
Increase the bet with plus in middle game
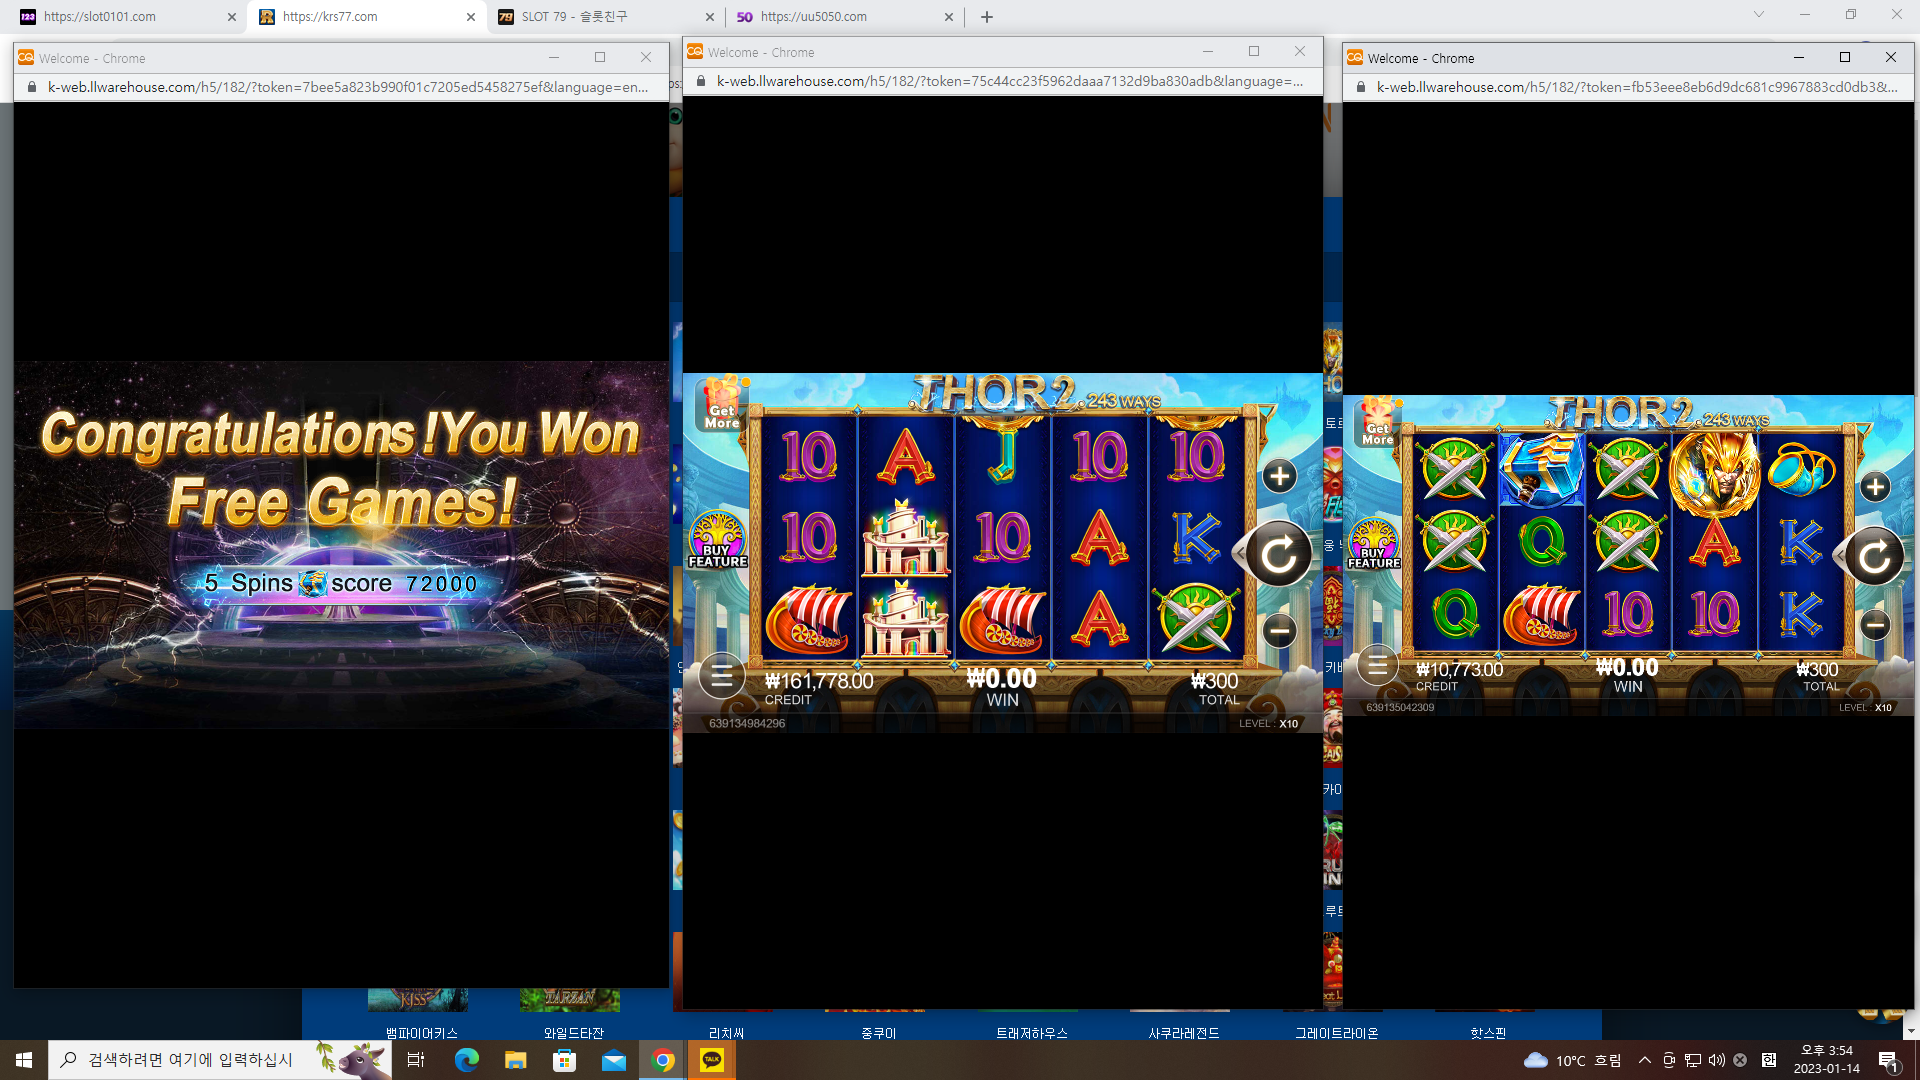[1279, 476]
